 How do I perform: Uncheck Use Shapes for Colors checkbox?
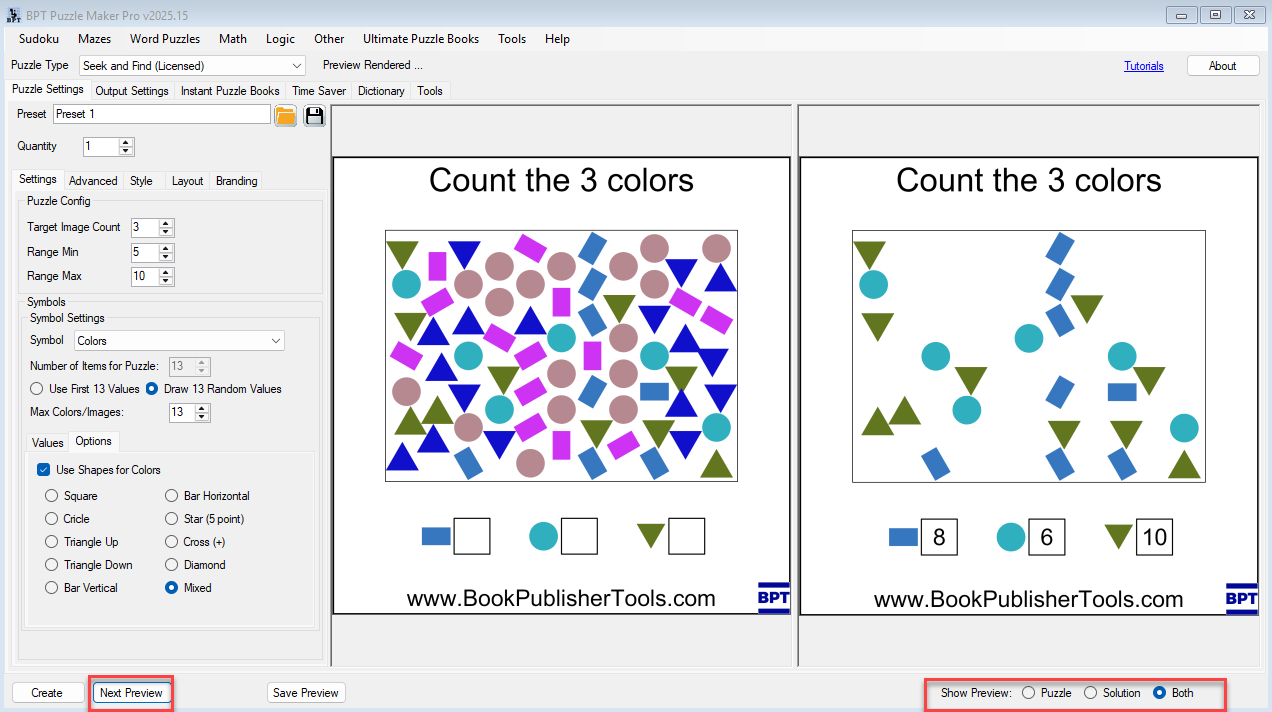click(x=44, y=470)
